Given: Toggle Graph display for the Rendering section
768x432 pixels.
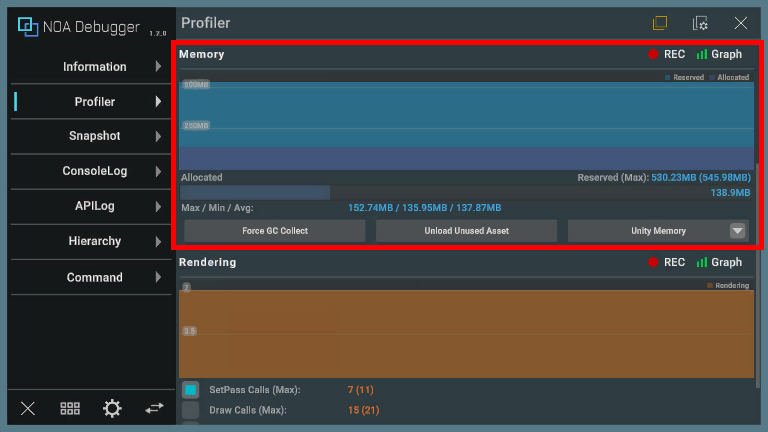Looking at the screenshot, I should click(719, 262).
